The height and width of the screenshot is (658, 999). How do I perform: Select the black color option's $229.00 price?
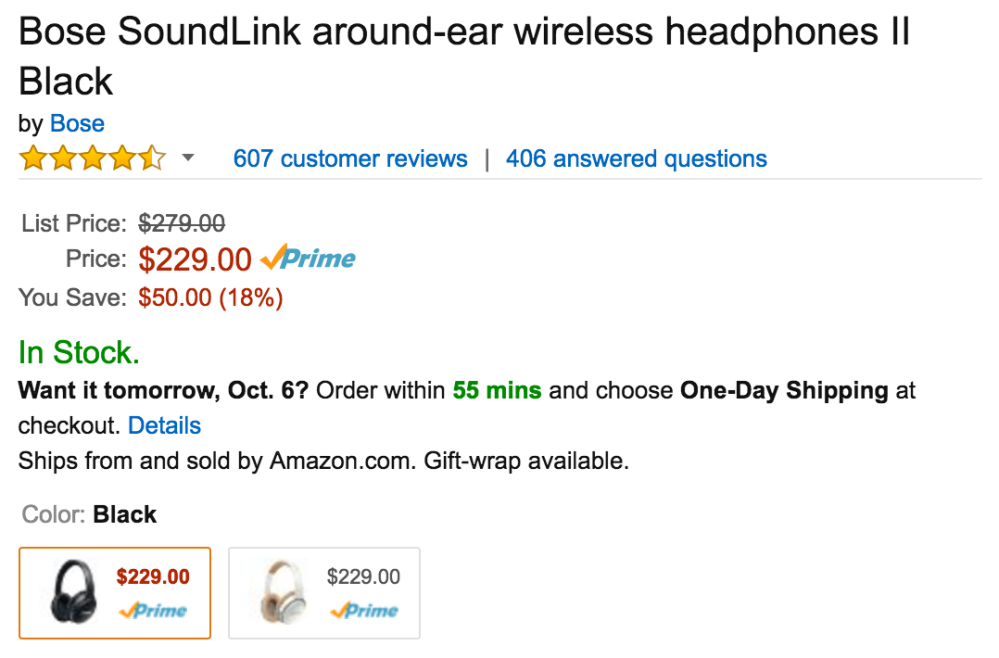(152, 577)
